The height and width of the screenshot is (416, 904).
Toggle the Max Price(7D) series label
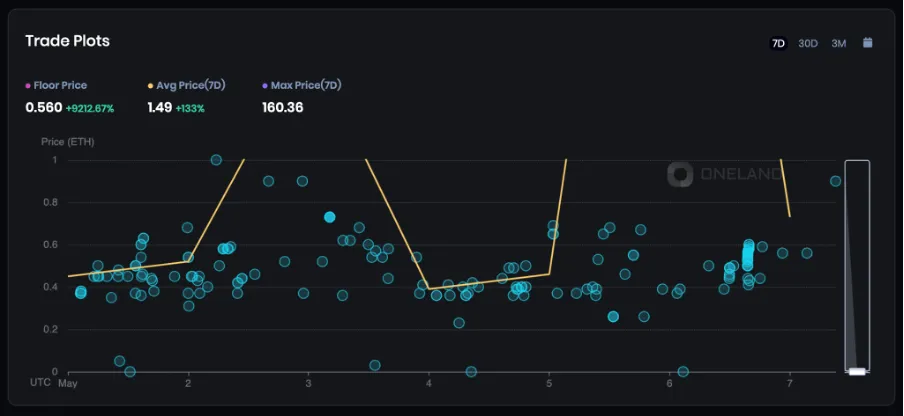[x=306, y=86]
